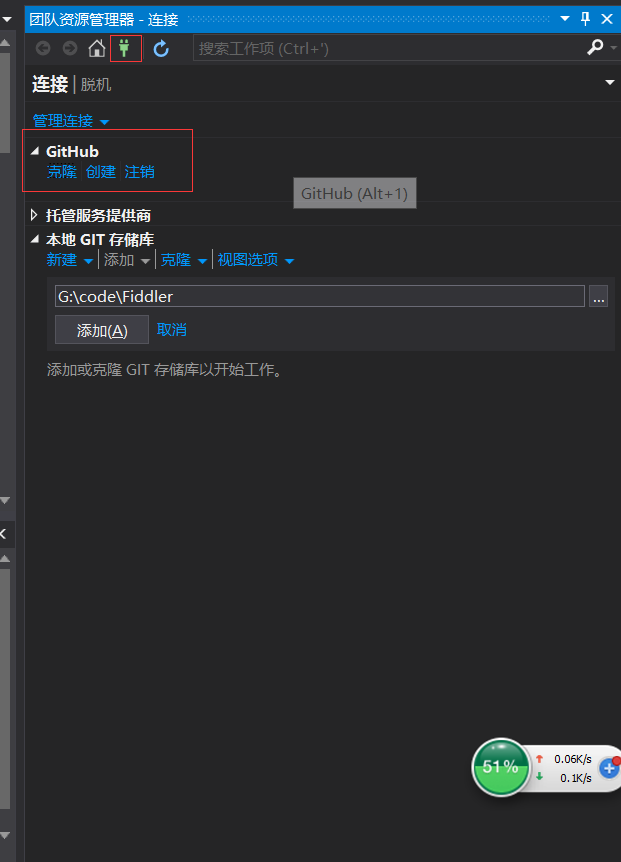Image resolution: width=621 pixels, height=862 pixels.
Task: Click the browse ... button beside the path
Action: coord(598,296)
